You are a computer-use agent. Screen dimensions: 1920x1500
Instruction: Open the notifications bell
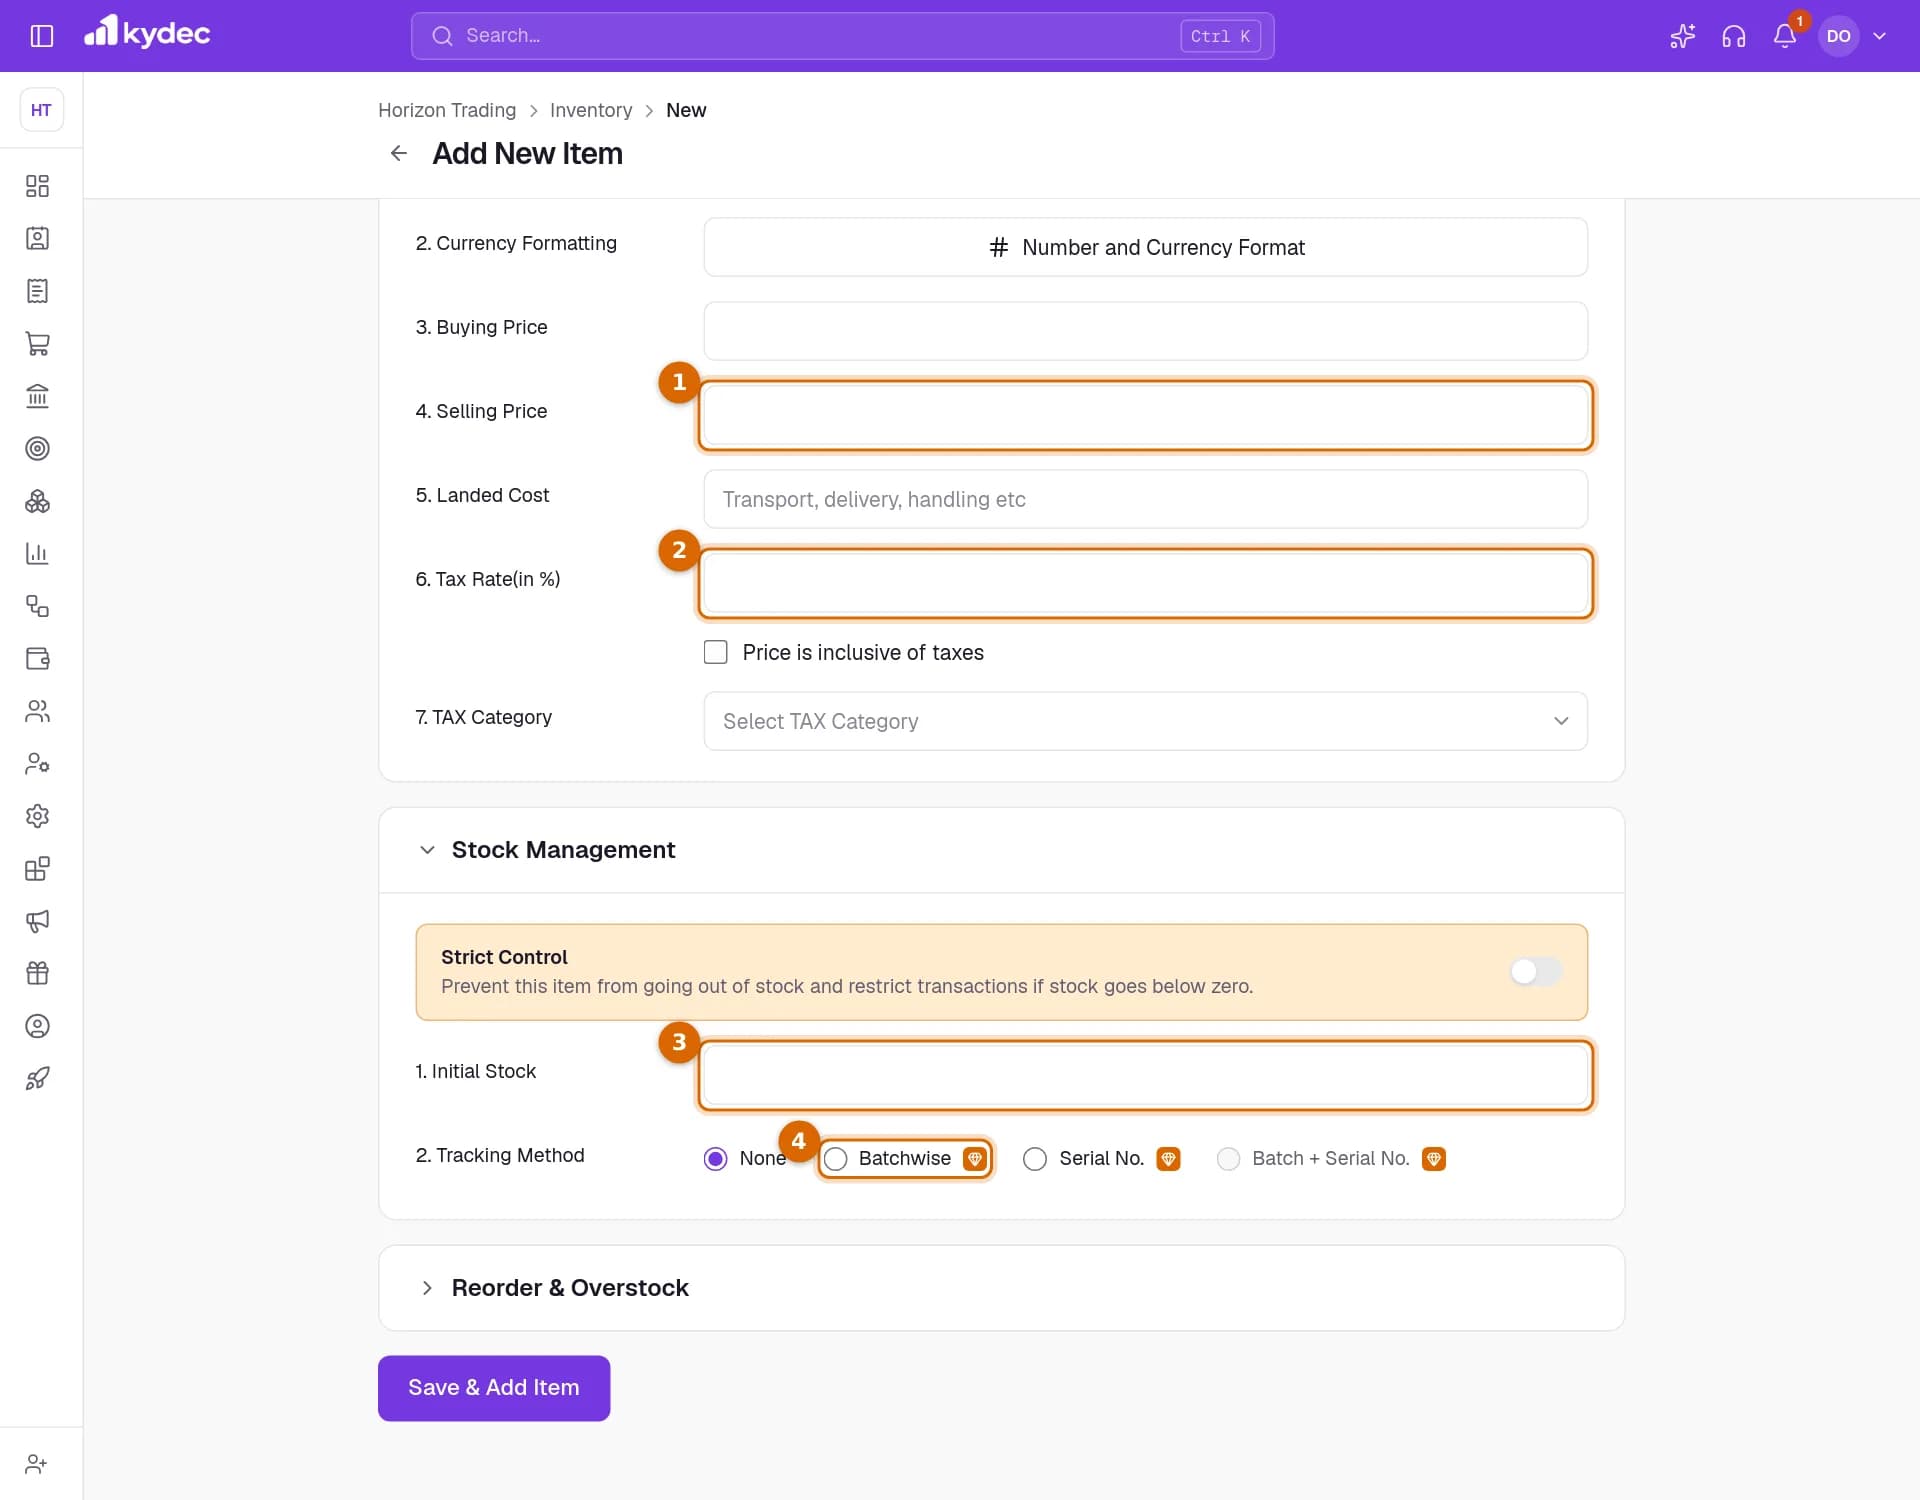coord(1785,36)
